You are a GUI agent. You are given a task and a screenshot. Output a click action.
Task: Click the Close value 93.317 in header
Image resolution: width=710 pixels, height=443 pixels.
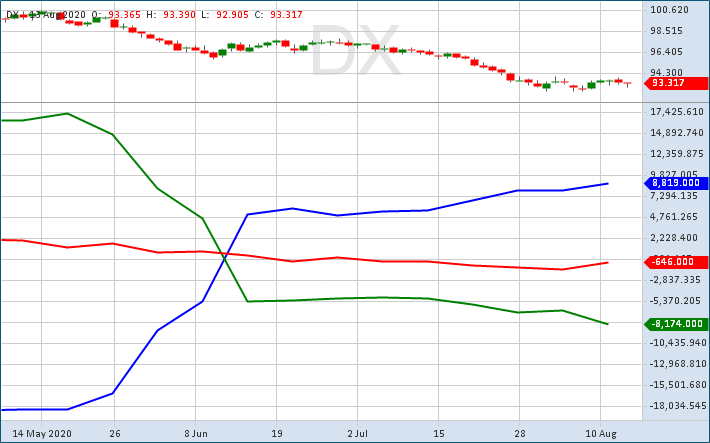tap(286, 15)
